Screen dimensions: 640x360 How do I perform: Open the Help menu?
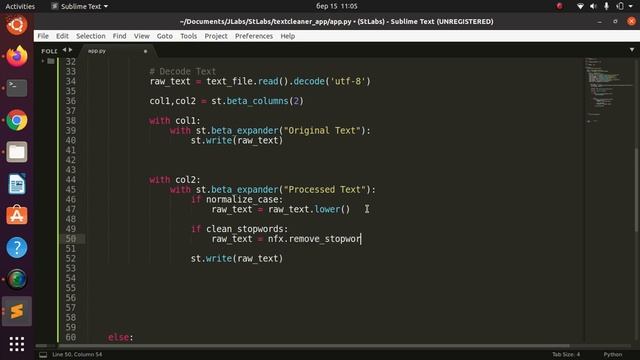click(x=288, y=36)
